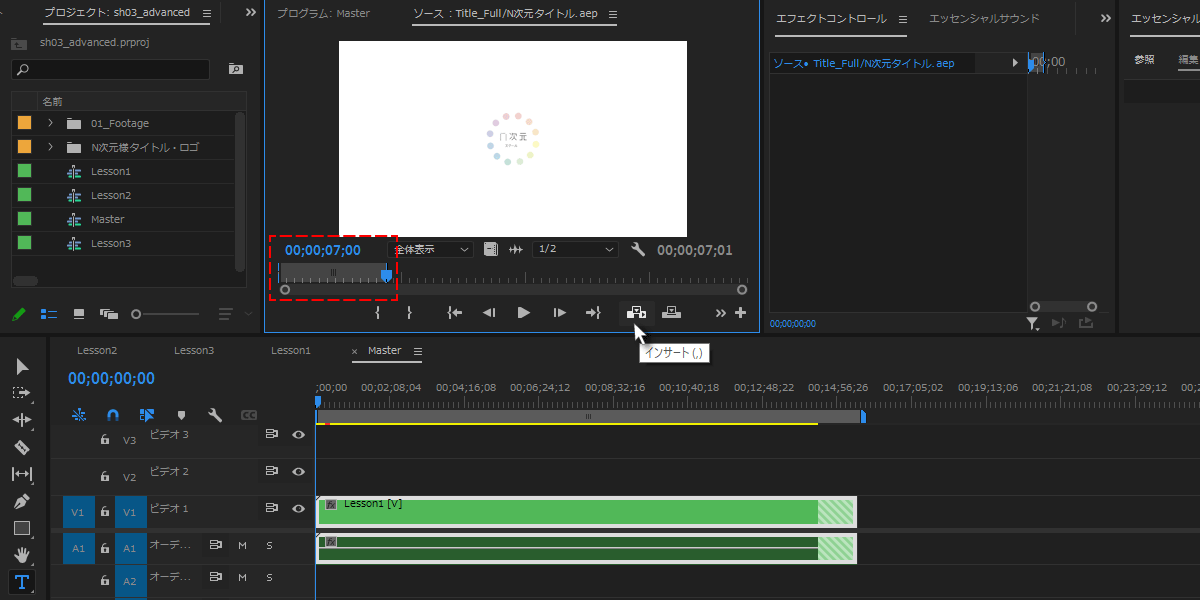Image resolution: width=1200 pixels, height=600 pixels.
Task: Toggle captions CC track button
Action: coord(249,414)
